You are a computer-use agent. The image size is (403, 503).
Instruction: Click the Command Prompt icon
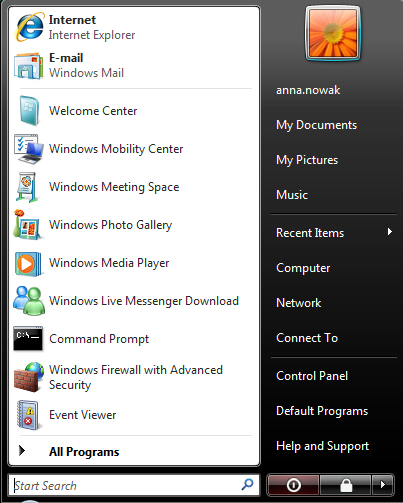coord(28,339)
